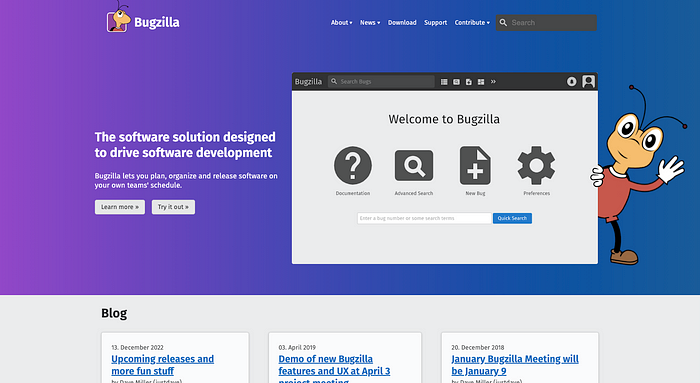
Task: Go to the Download page
Action: pos(402,22)
